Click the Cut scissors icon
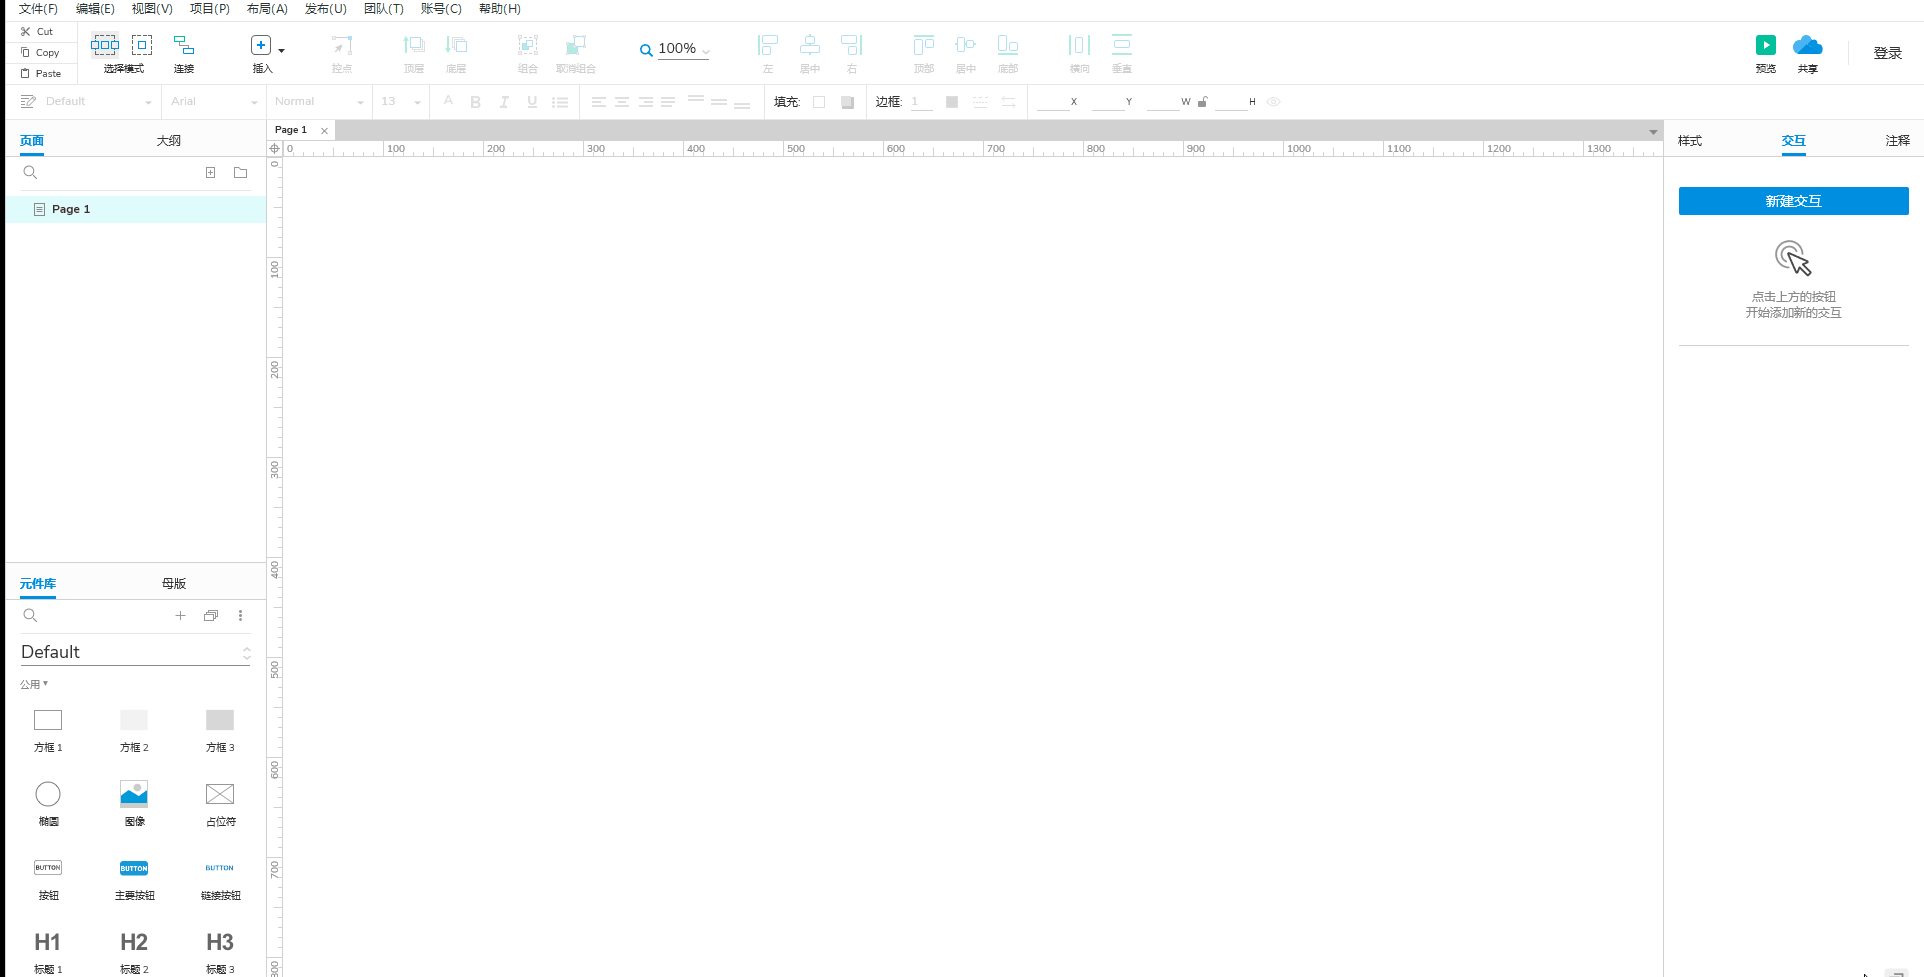This screenshot has width=1924, height=977. coord(26,32)
